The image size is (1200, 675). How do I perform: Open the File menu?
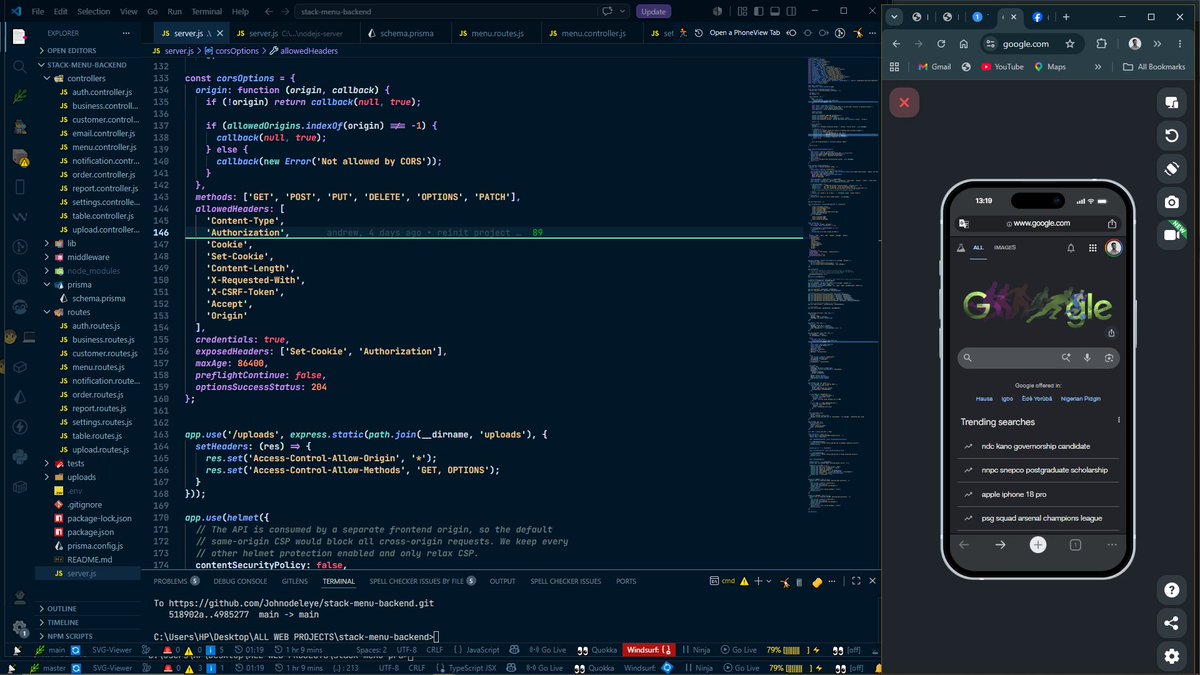coord(36,11)
